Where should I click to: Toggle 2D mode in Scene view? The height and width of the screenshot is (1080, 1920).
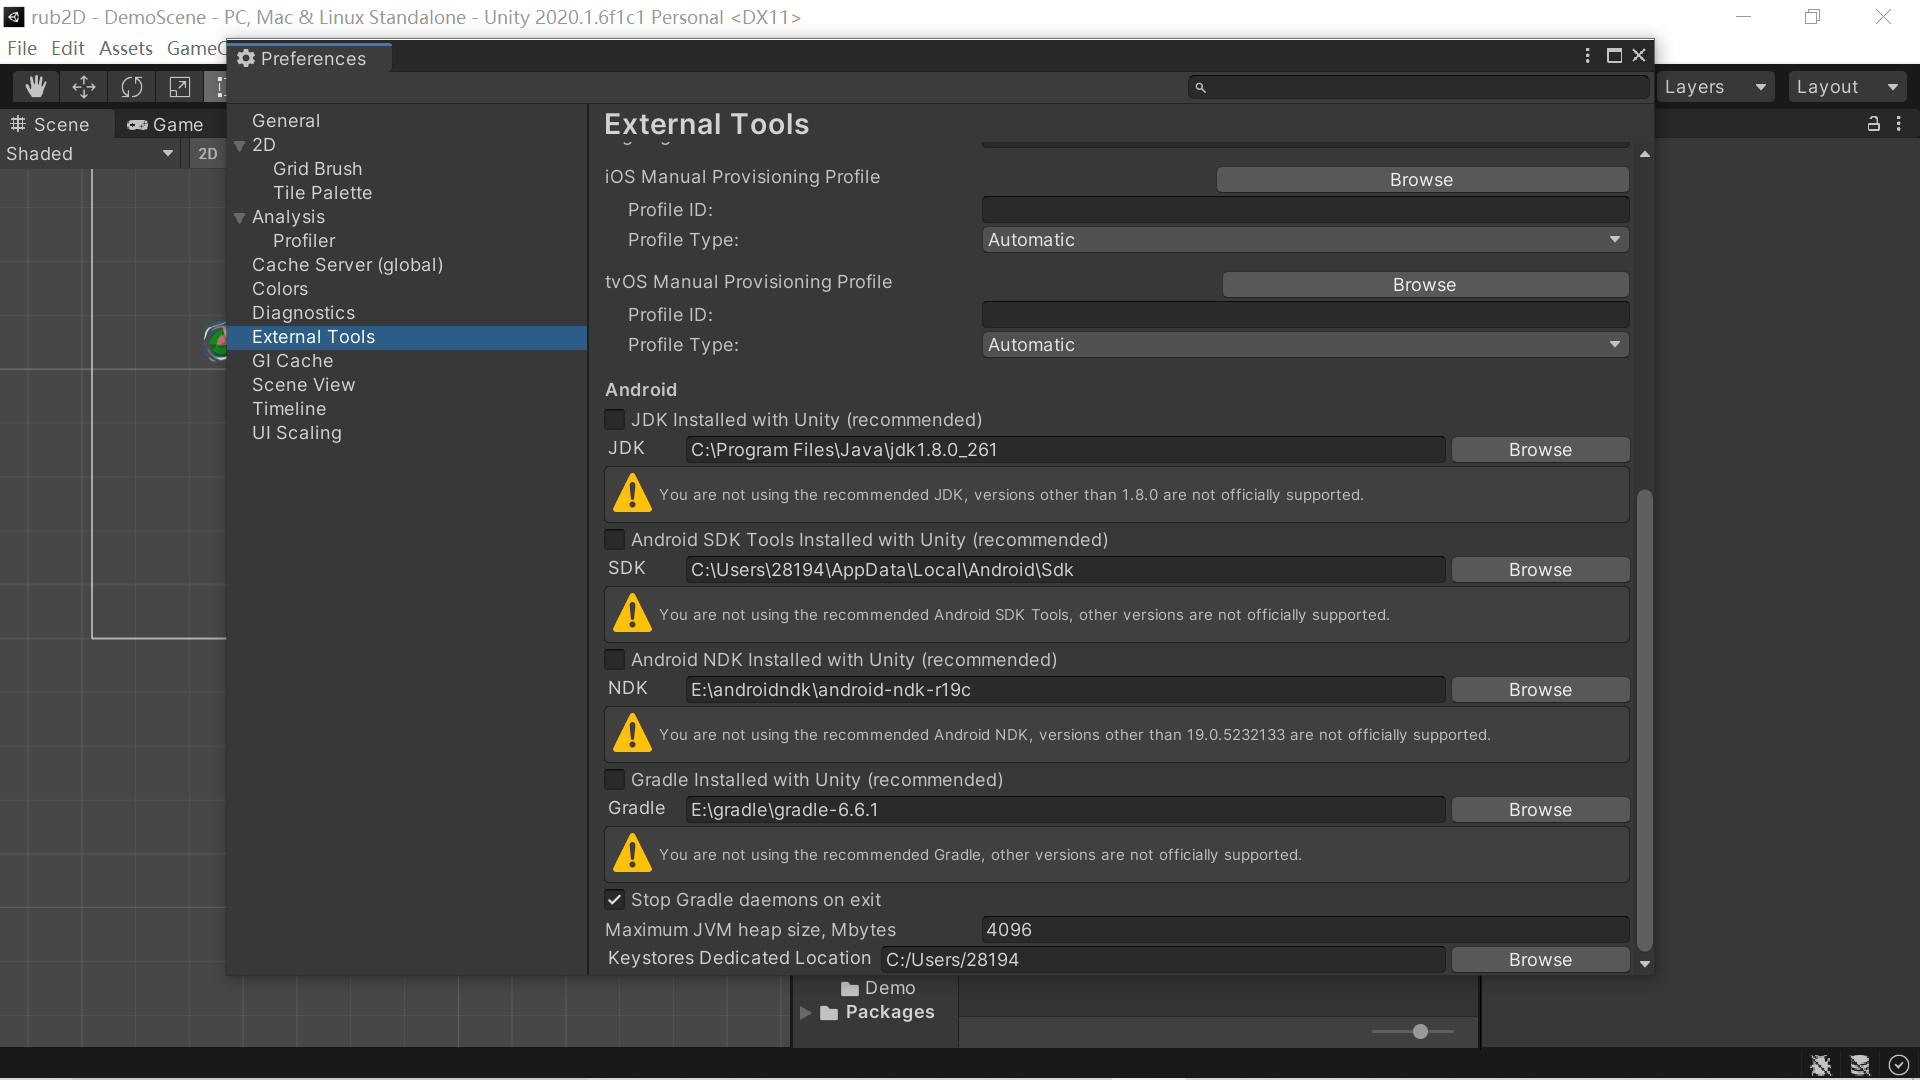(207, 153)
